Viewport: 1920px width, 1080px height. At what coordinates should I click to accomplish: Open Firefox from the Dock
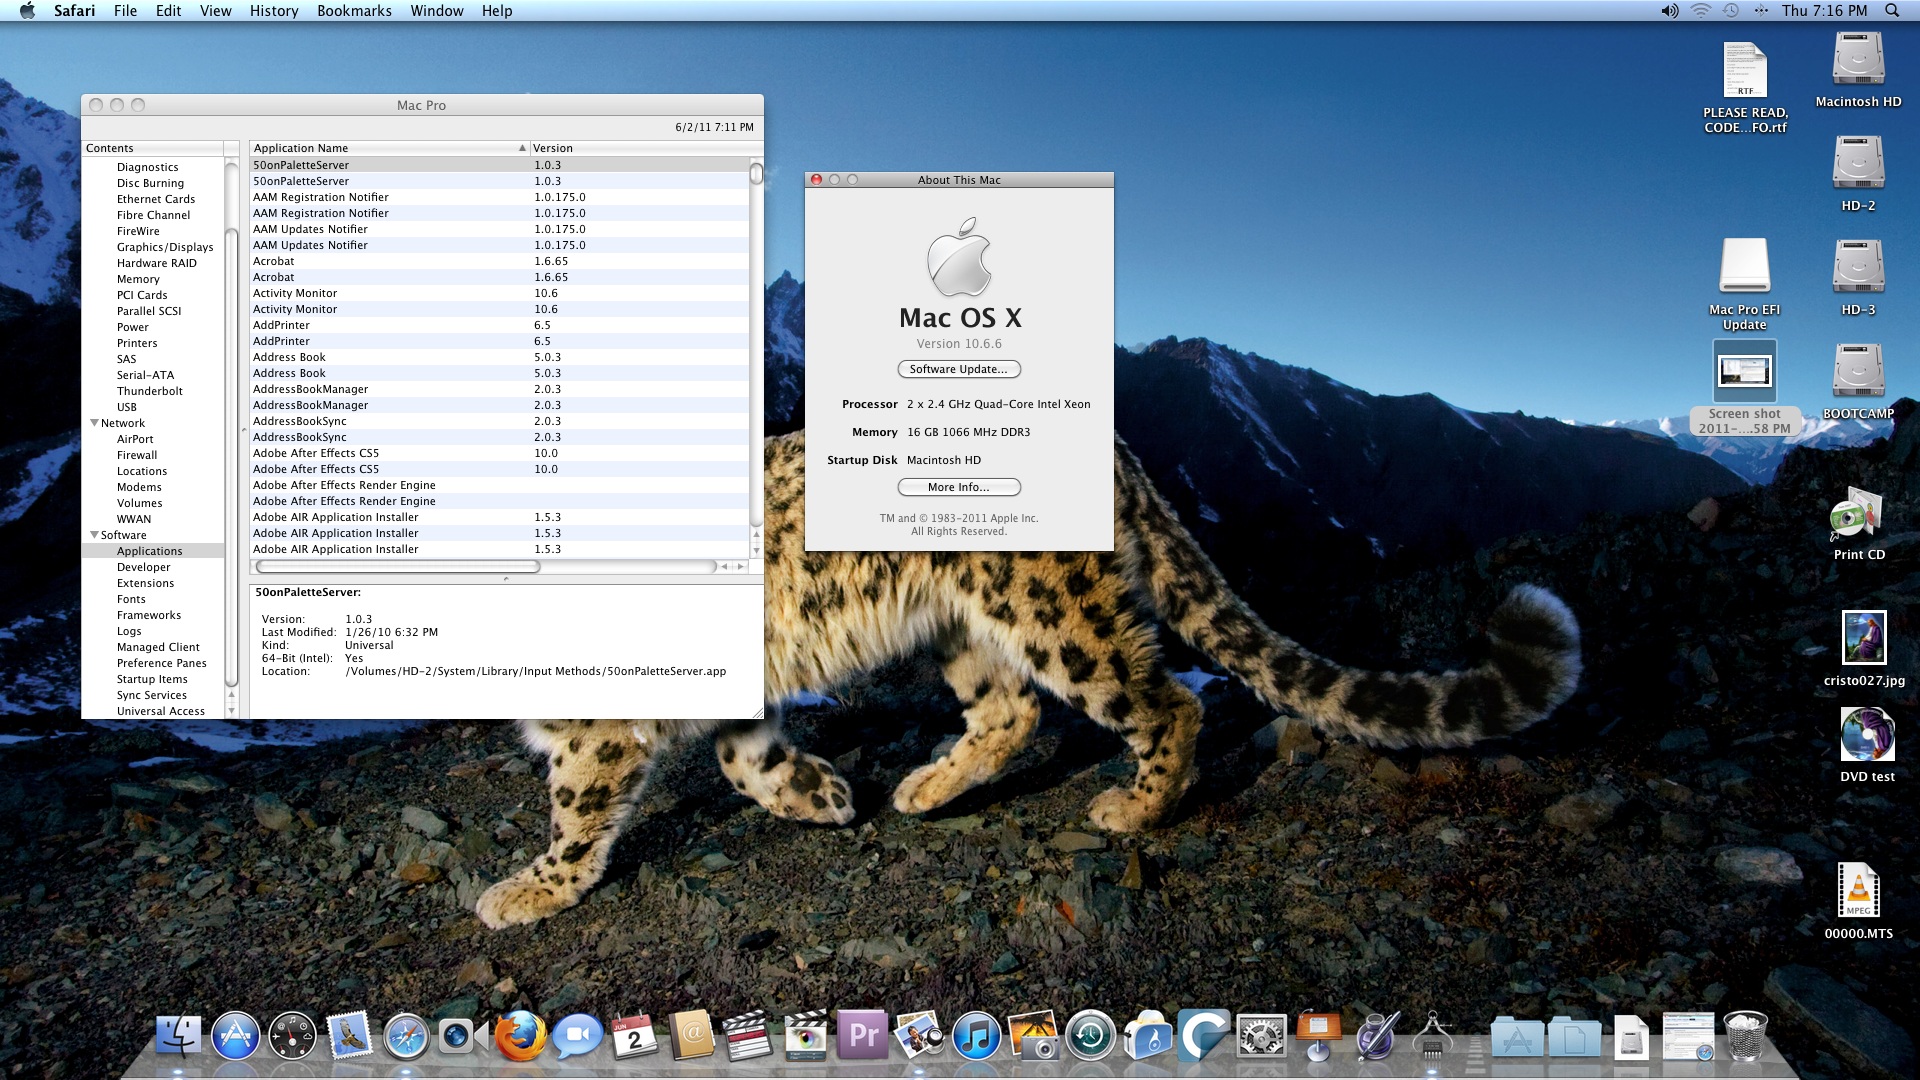tap(521, 1037)
